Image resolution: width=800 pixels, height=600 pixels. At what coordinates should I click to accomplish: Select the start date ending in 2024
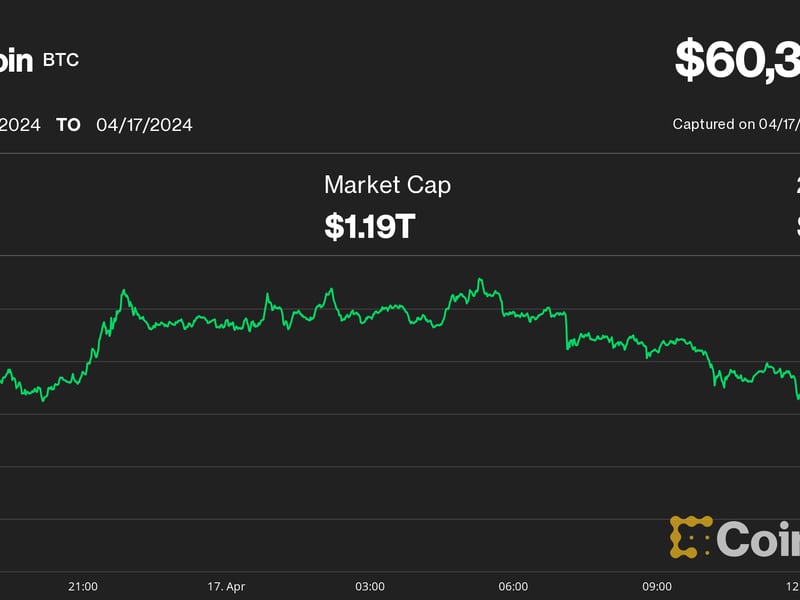tap(20, 125)
